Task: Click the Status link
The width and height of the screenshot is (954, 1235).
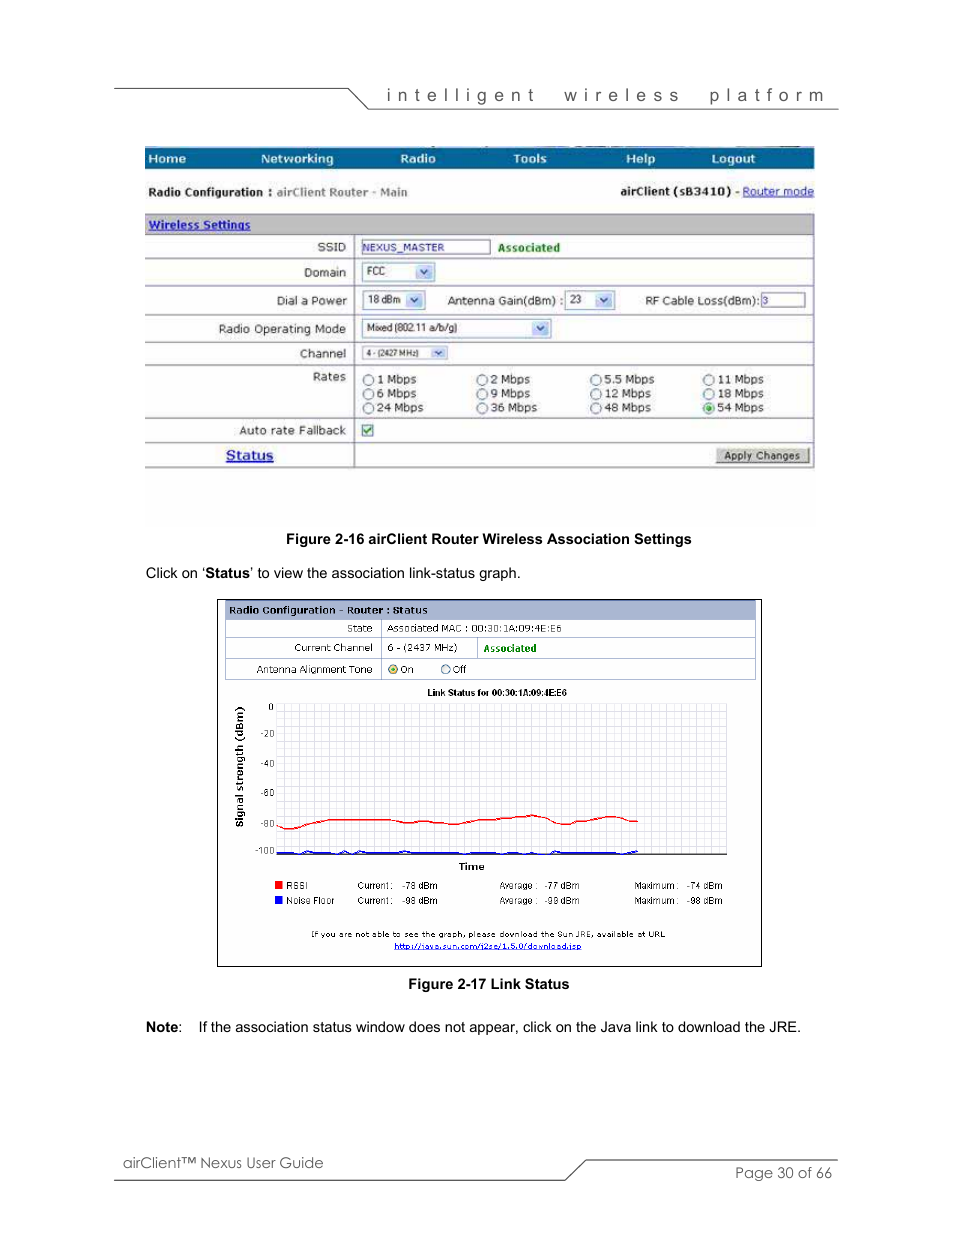Action: 249,456
